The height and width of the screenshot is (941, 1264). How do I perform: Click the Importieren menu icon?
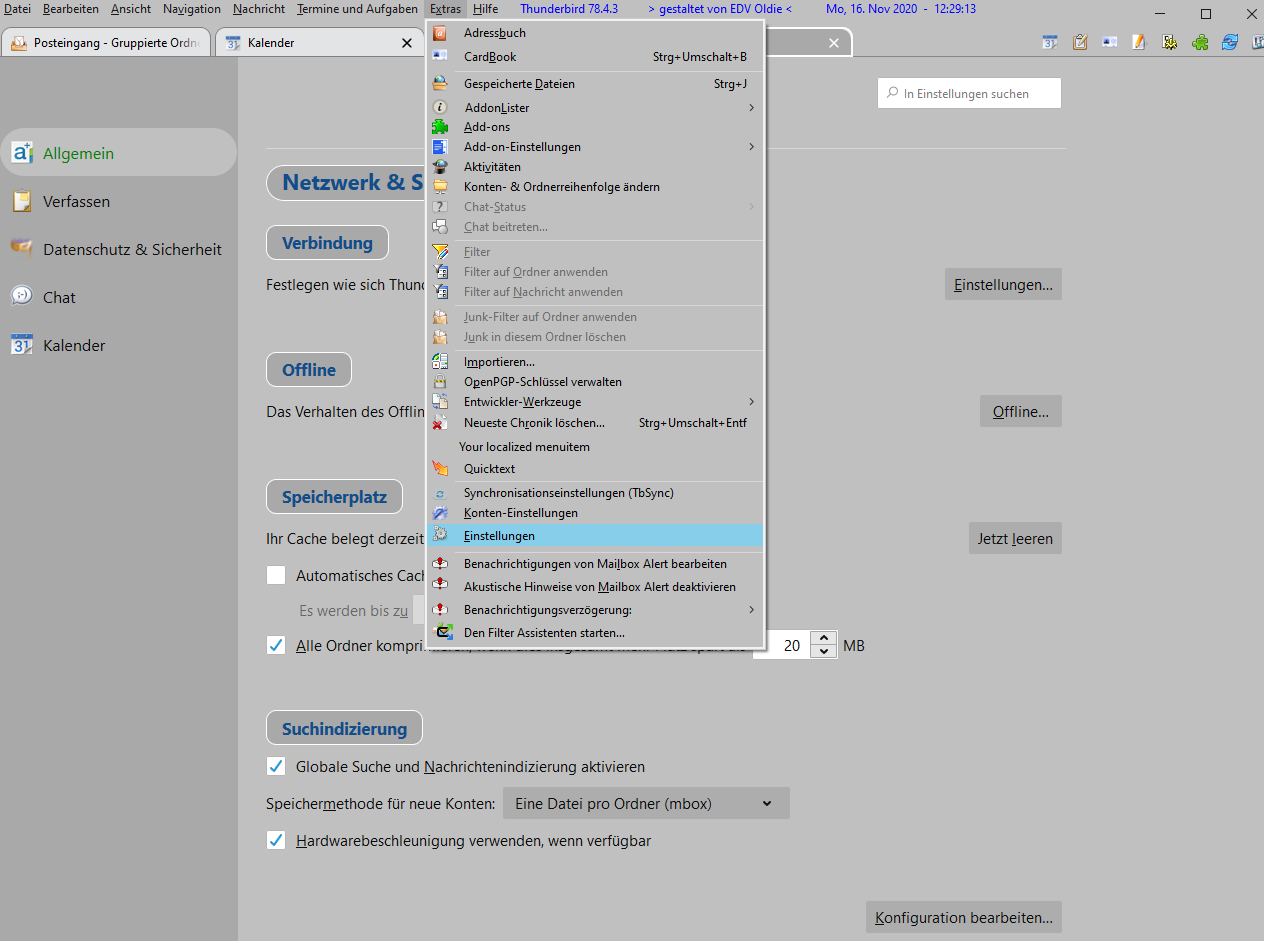click(x=440, y=362)
